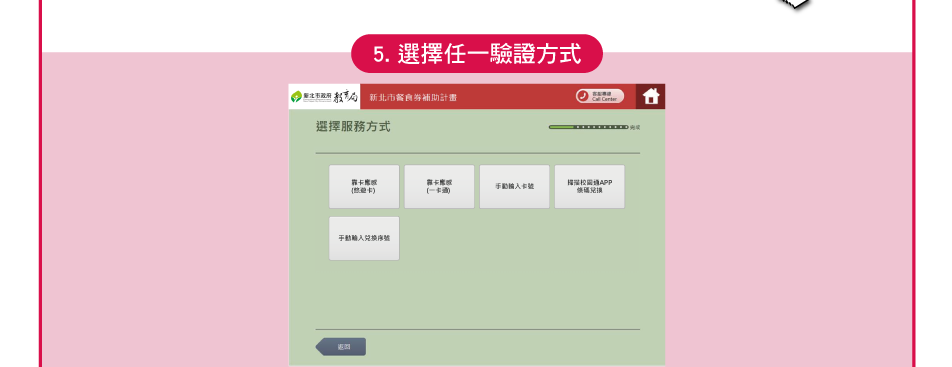Select 靠卡感應 (悠遊卡) option
This screenshot has width=952, height=367.
click(364, 187)
